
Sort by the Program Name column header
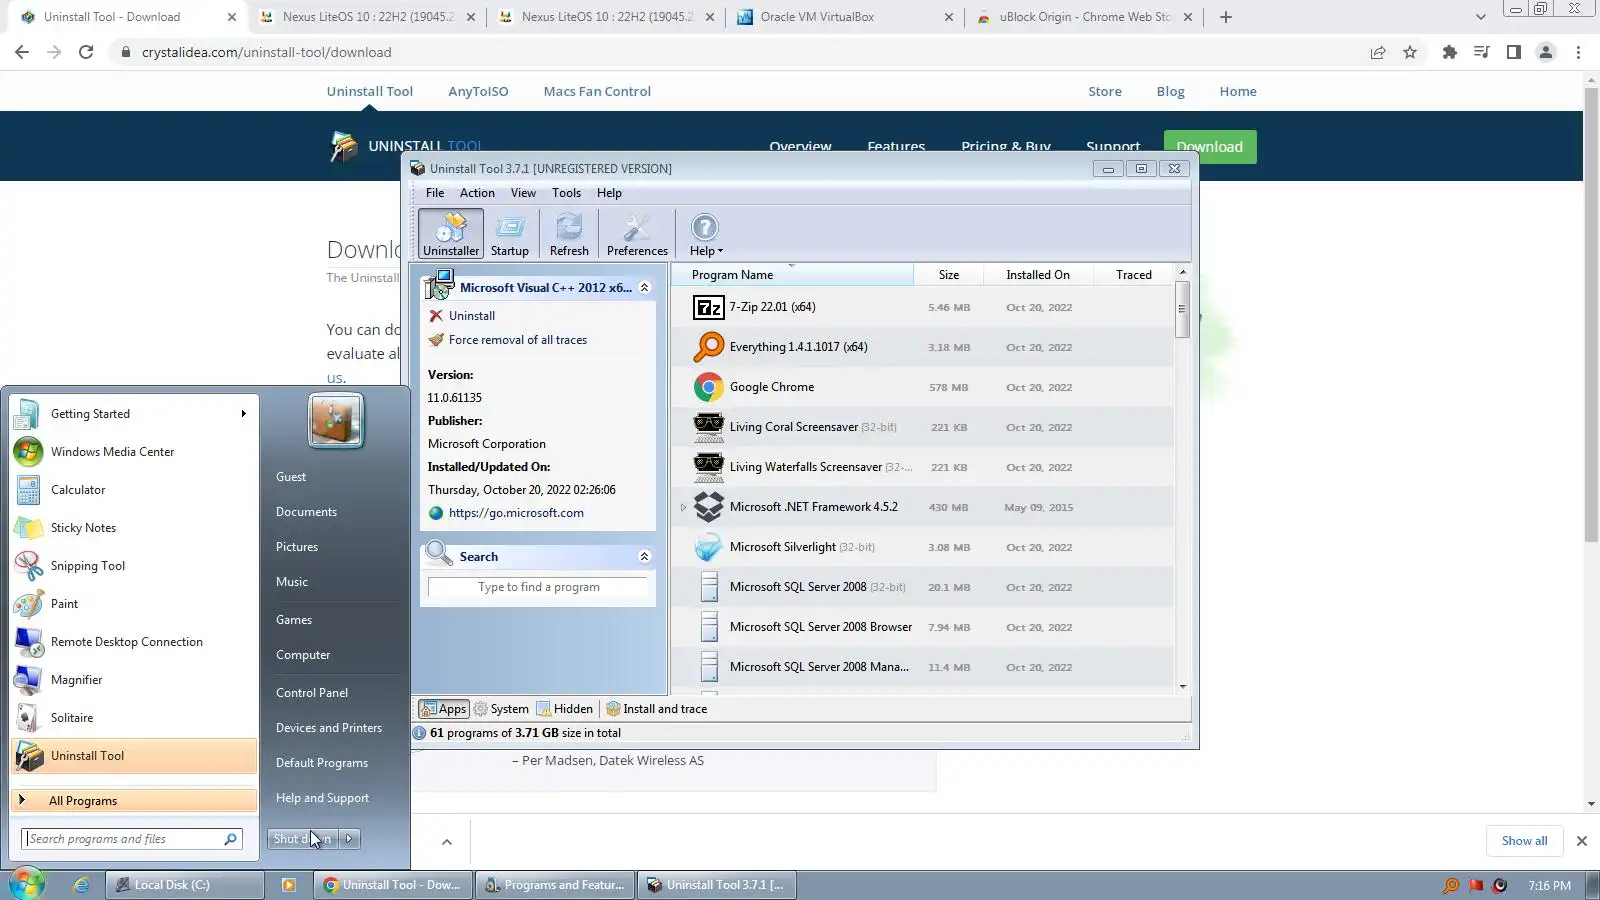(x=792, y=275)
